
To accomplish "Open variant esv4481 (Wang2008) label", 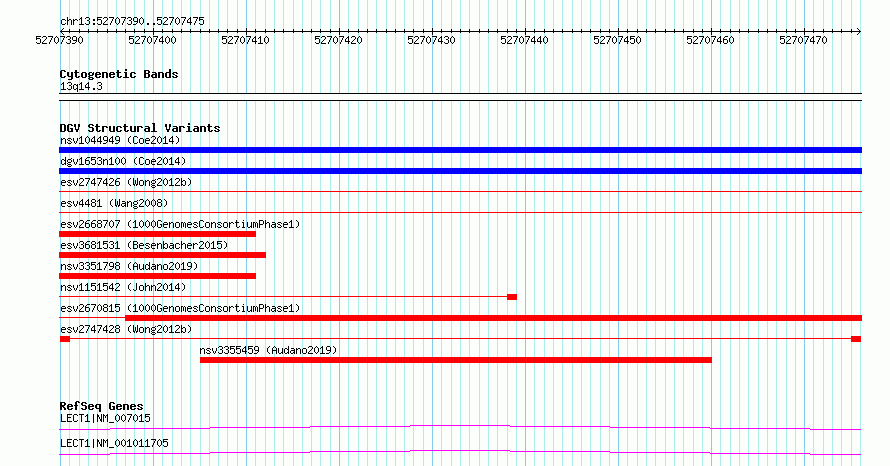I will coord(114,203).
